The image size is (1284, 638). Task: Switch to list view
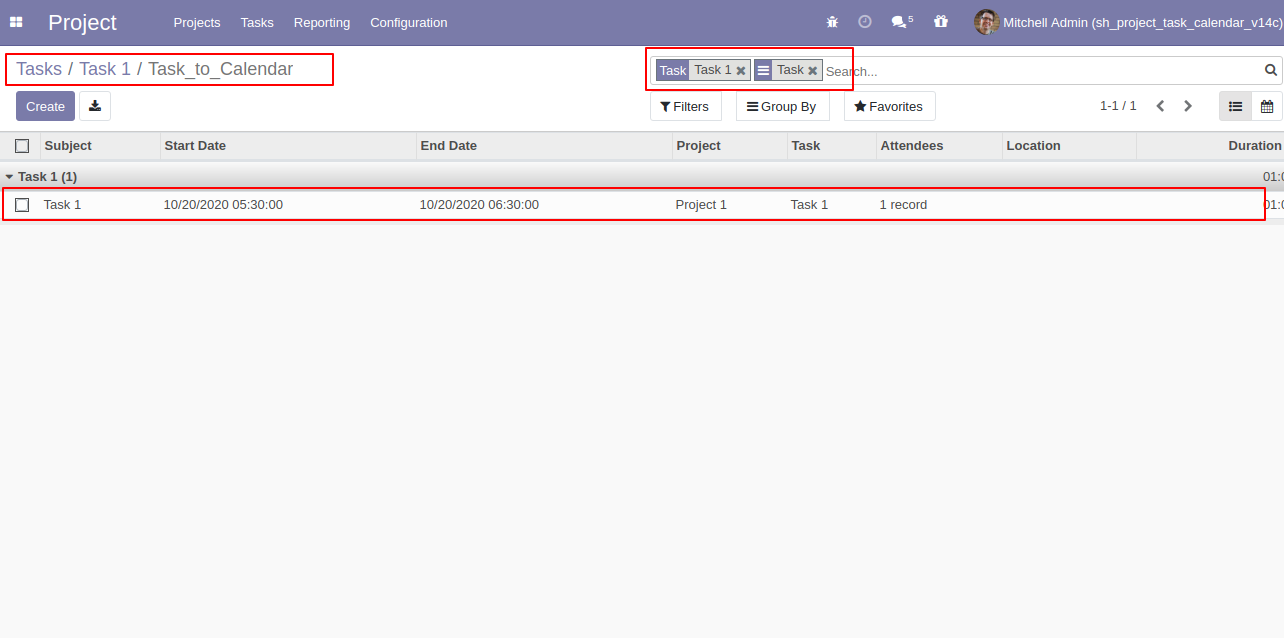point(1235,106)
